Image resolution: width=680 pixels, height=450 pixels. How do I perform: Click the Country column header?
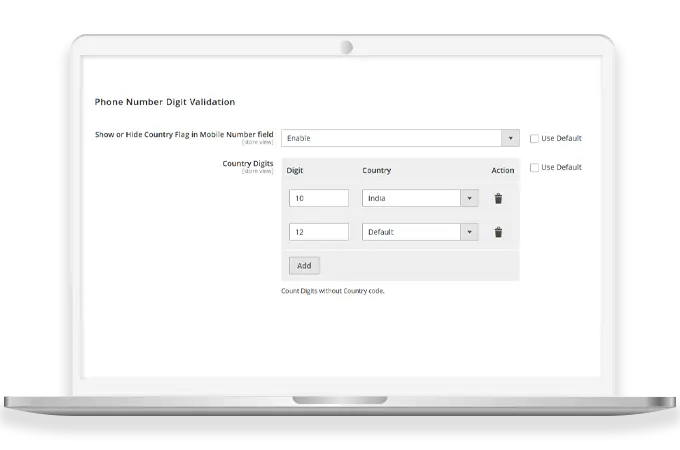[376, 170]
